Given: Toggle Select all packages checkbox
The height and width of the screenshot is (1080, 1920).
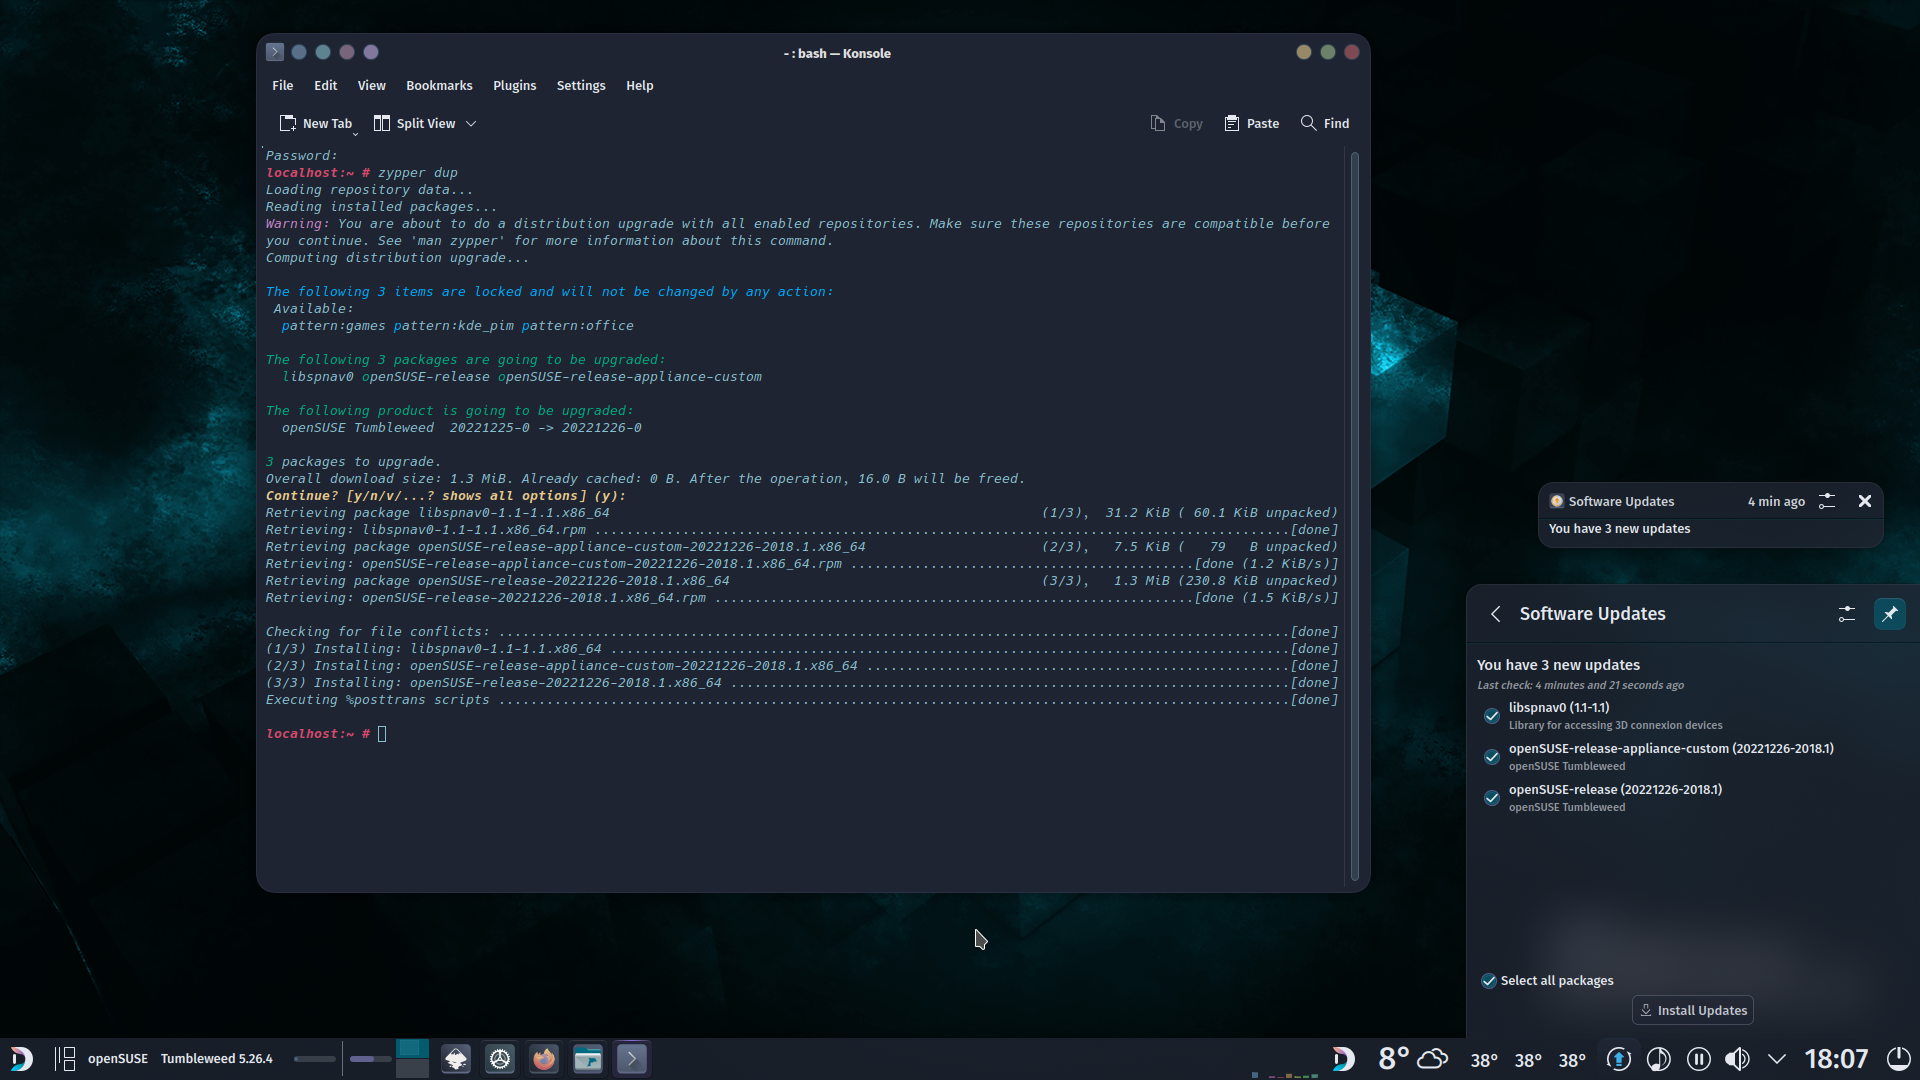Looking at the screenshot, I should (x=1488, y=980).
